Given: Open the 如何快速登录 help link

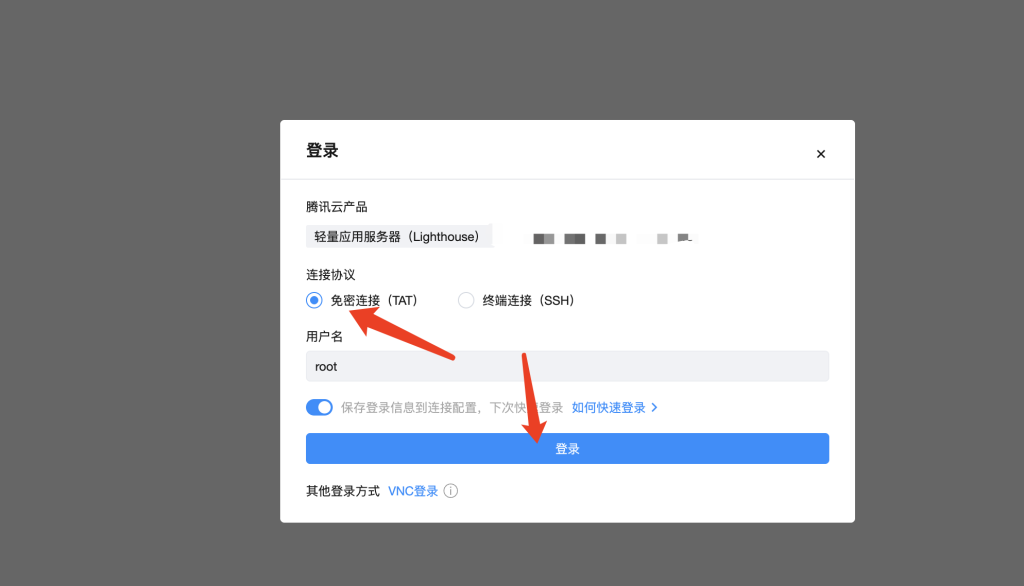Looking at the screenshot, I should pos(615,408).
